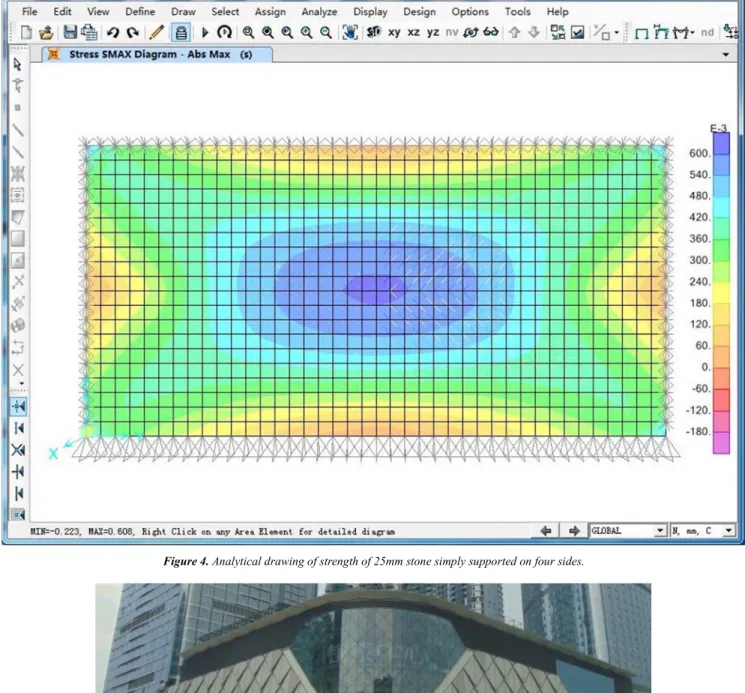Viewport: 745px width, 693px height.
Task: Open the Display menu
Action: pos(370,11)
